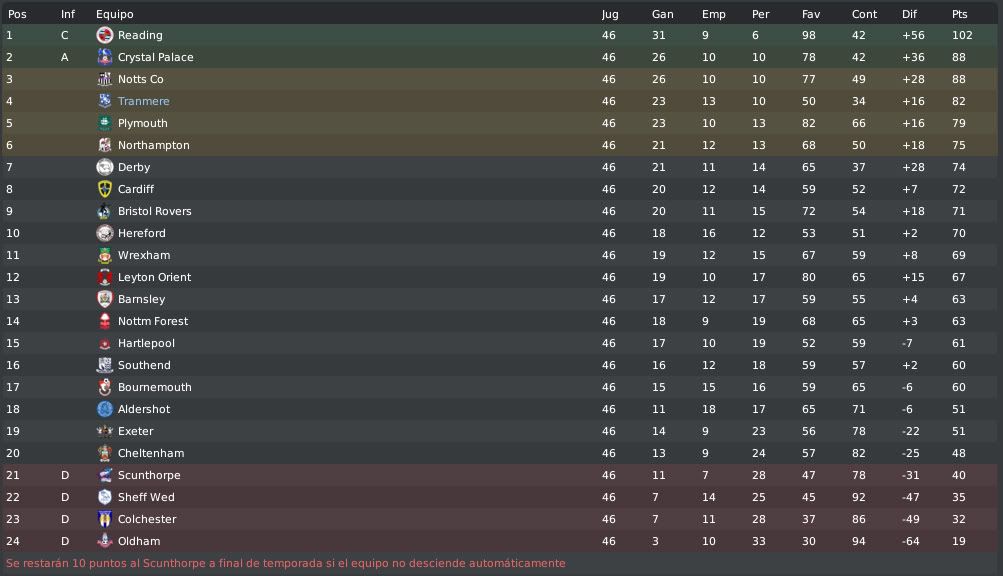
Task: Sort table by Dif column header
Action: point(909,14)
